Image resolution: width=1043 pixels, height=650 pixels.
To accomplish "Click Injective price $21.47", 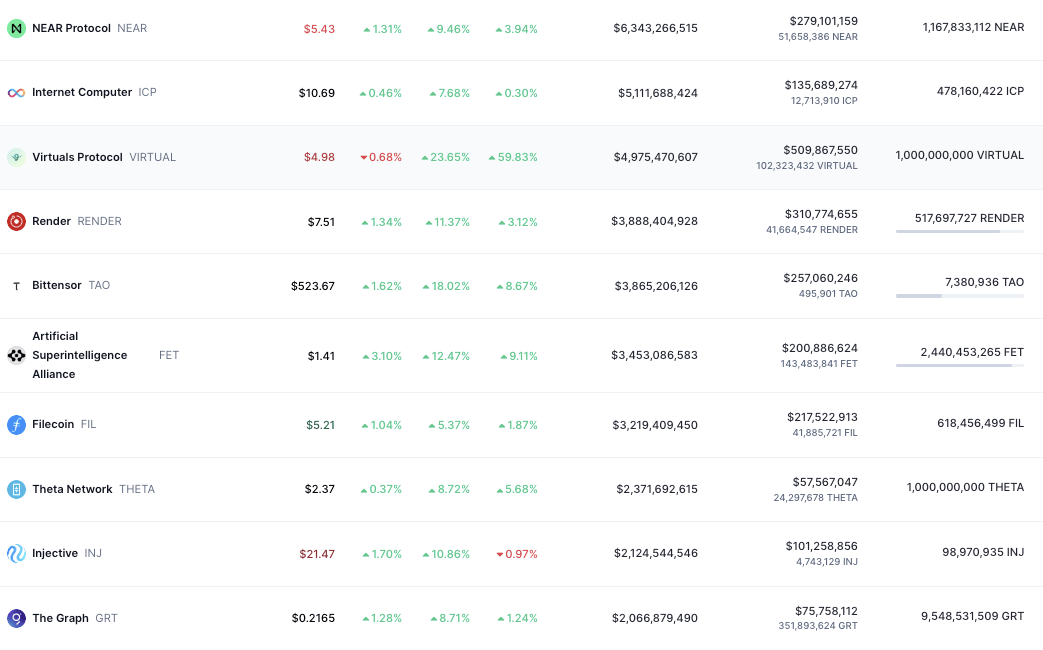I will 317,554.
